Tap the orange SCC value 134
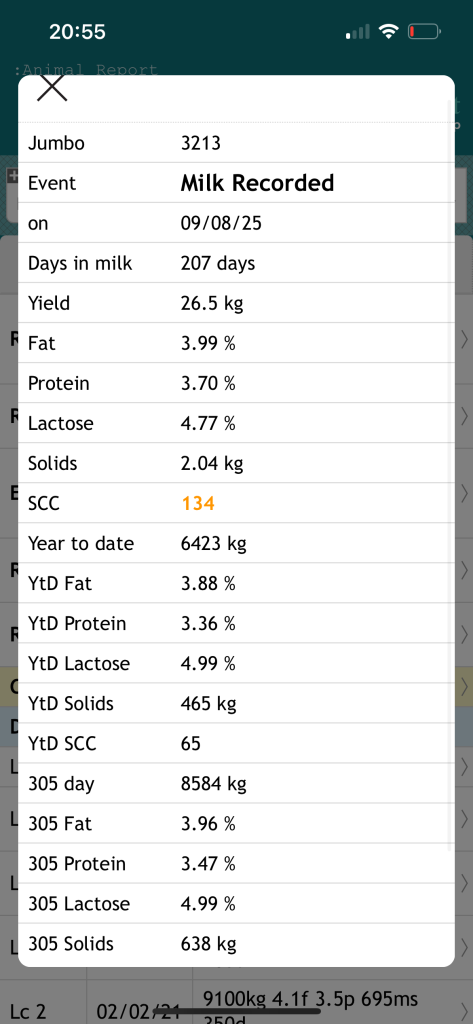Screen dimensions: 473x1024 (198, 504)
